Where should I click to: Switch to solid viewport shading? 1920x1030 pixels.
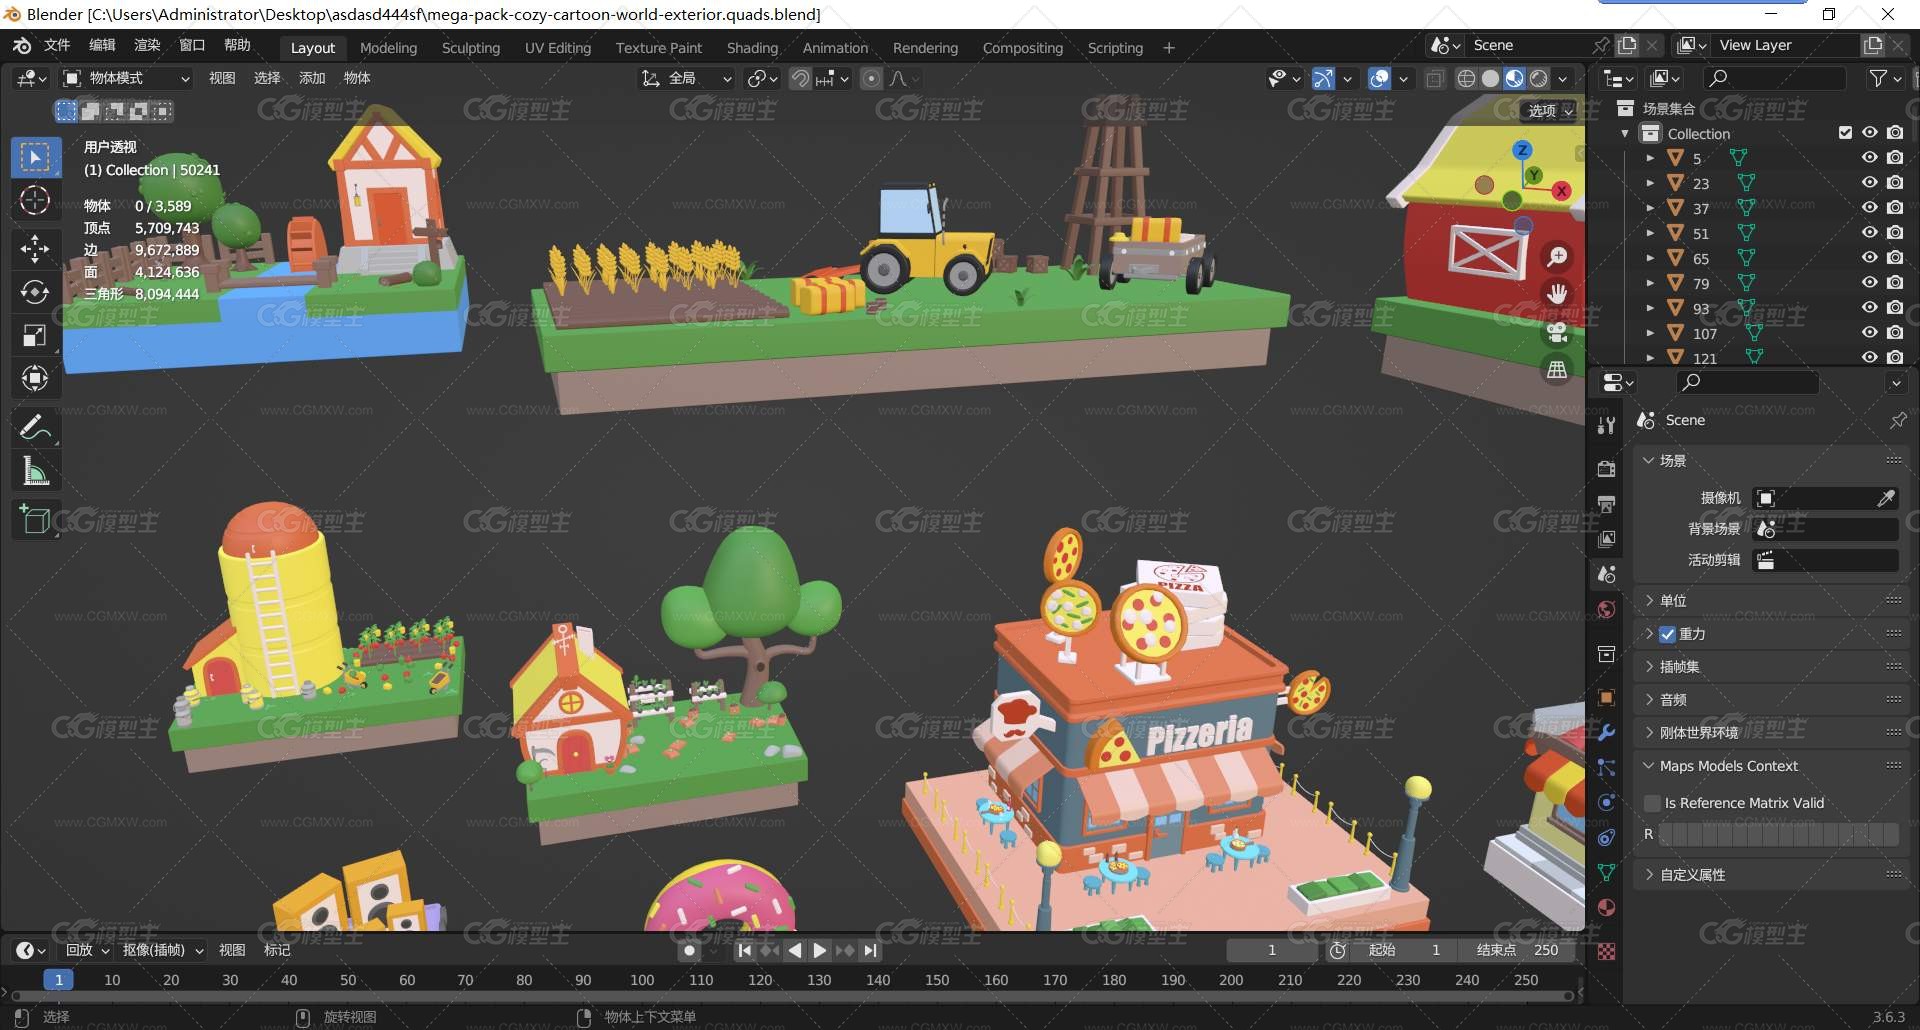click(1490, 78)
